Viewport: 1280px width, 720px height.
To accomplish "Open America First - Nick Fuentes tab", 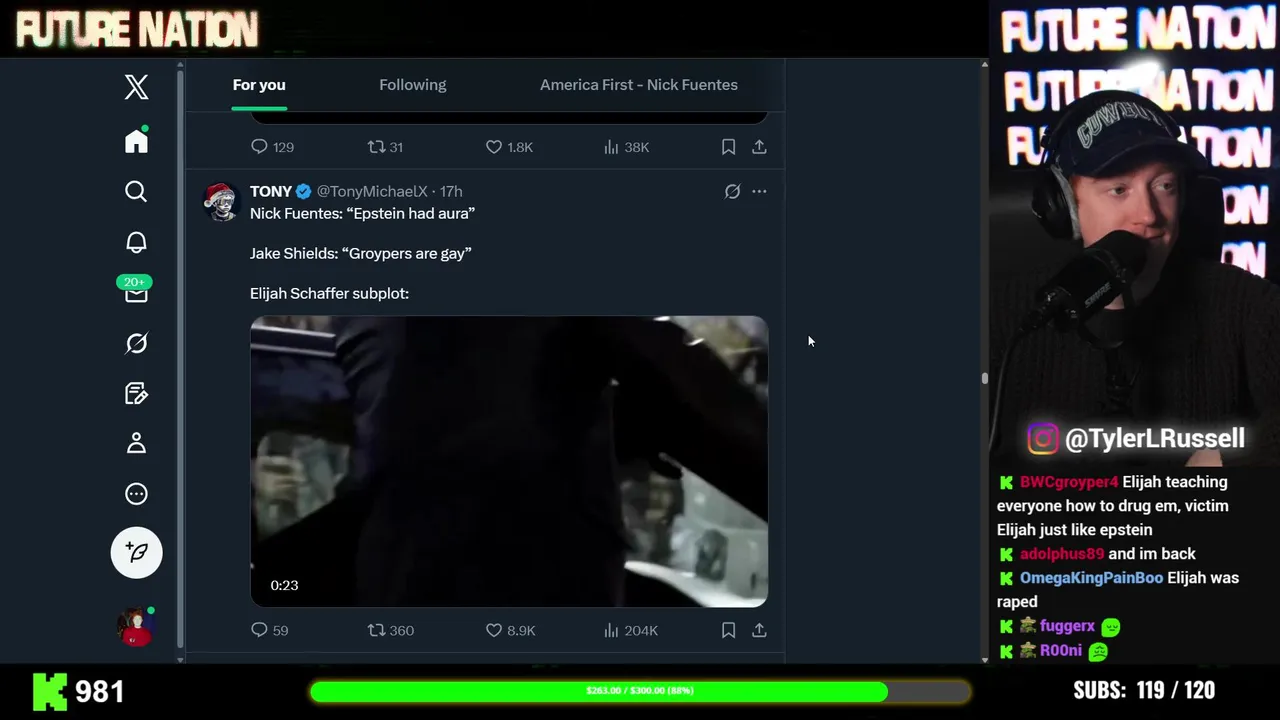I will pos(639,85).
